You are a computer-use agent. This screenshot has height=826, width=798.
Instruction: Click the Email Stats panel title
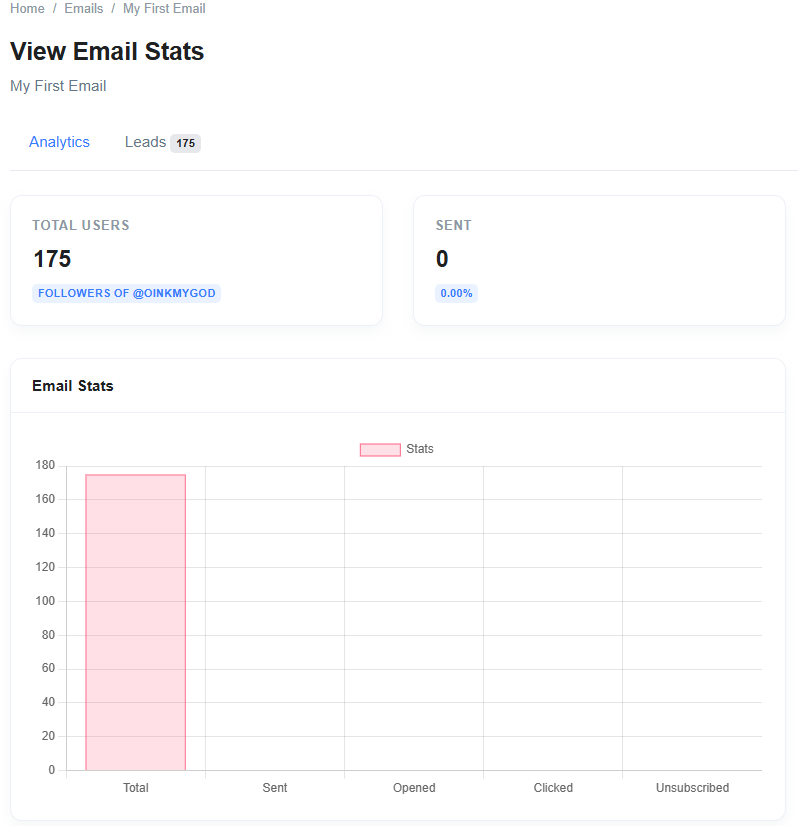(x=73, y=386)
